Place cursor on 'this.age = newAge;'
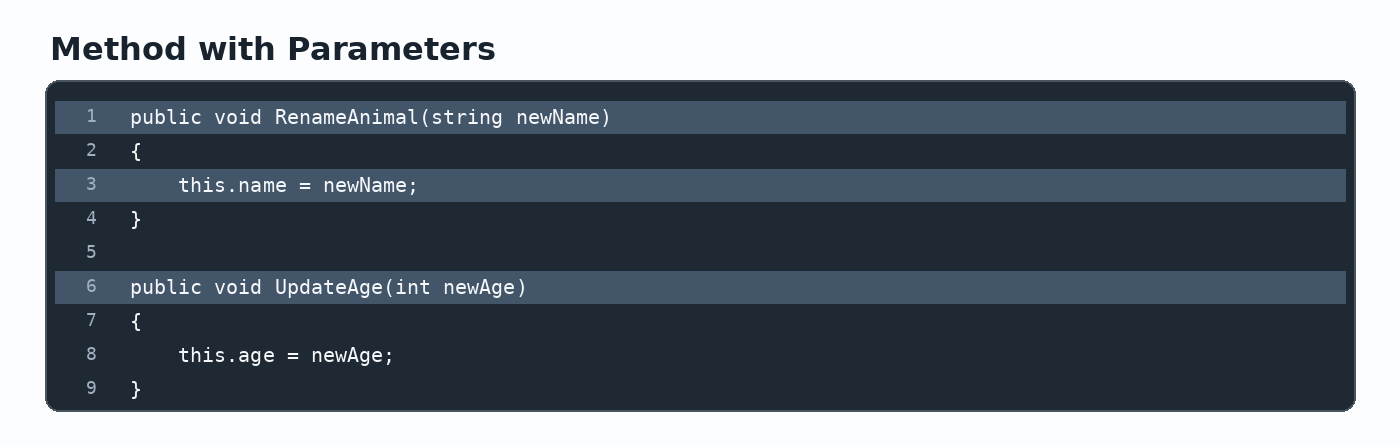Viewport: 1400px width, 446px height. tap(286, 356)
